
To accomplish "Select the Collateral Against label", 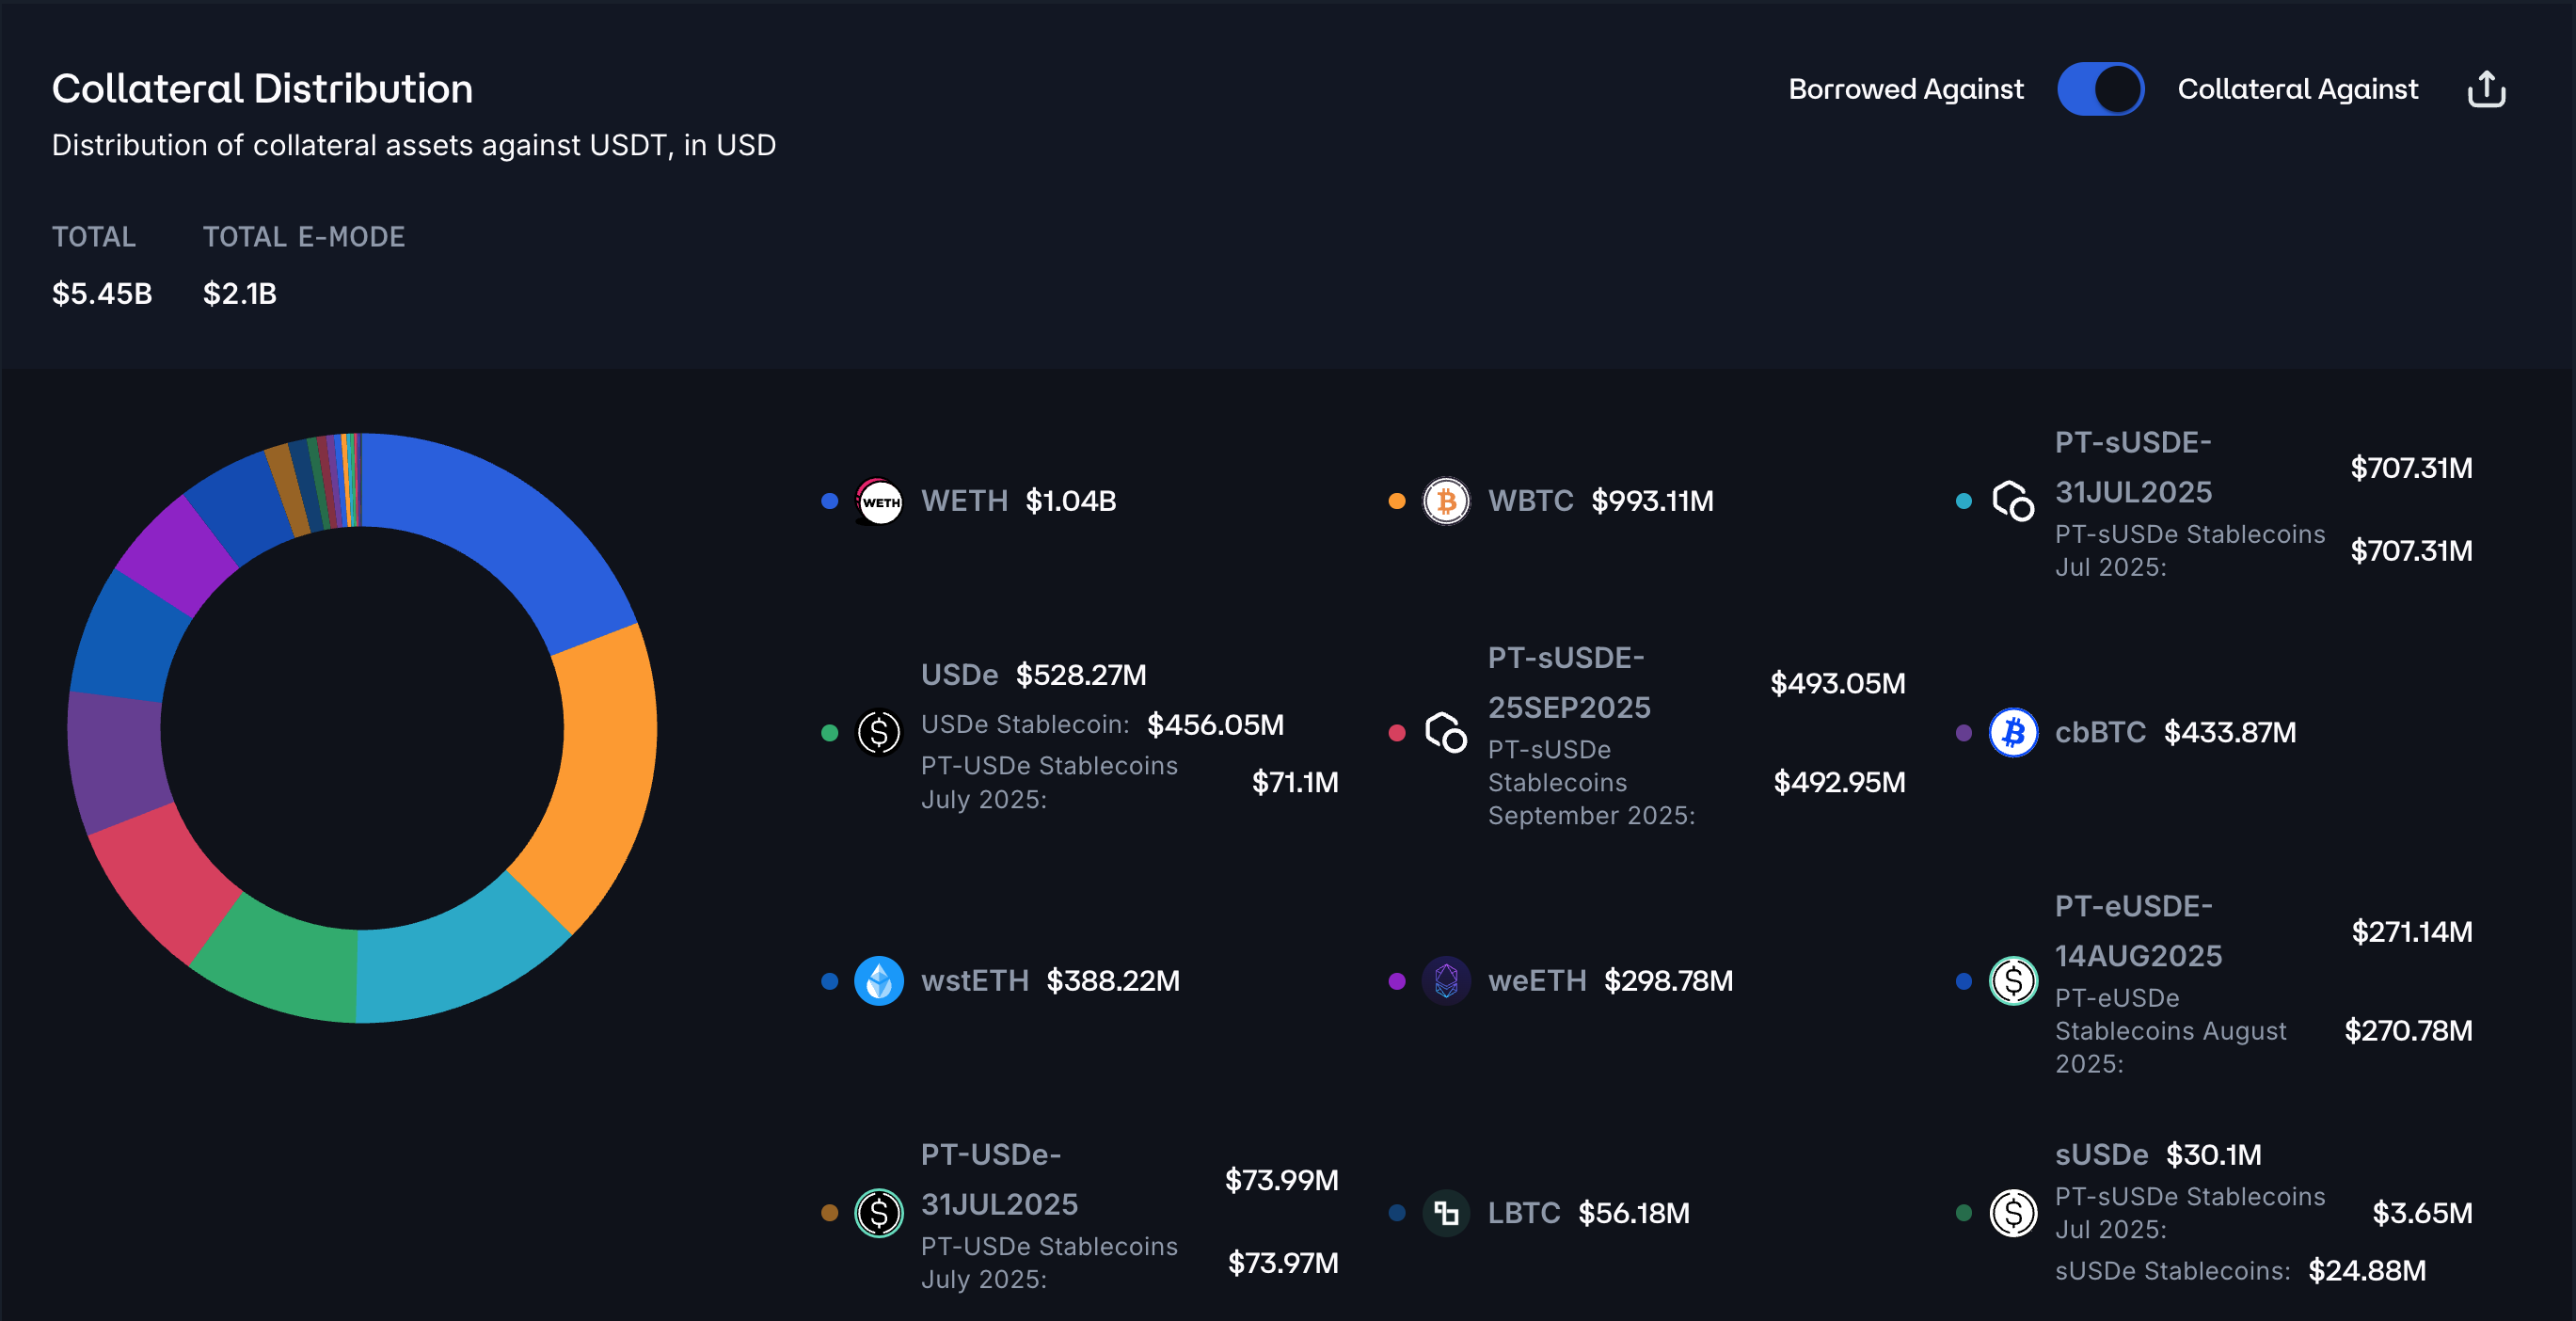I will pos(2297,89).
